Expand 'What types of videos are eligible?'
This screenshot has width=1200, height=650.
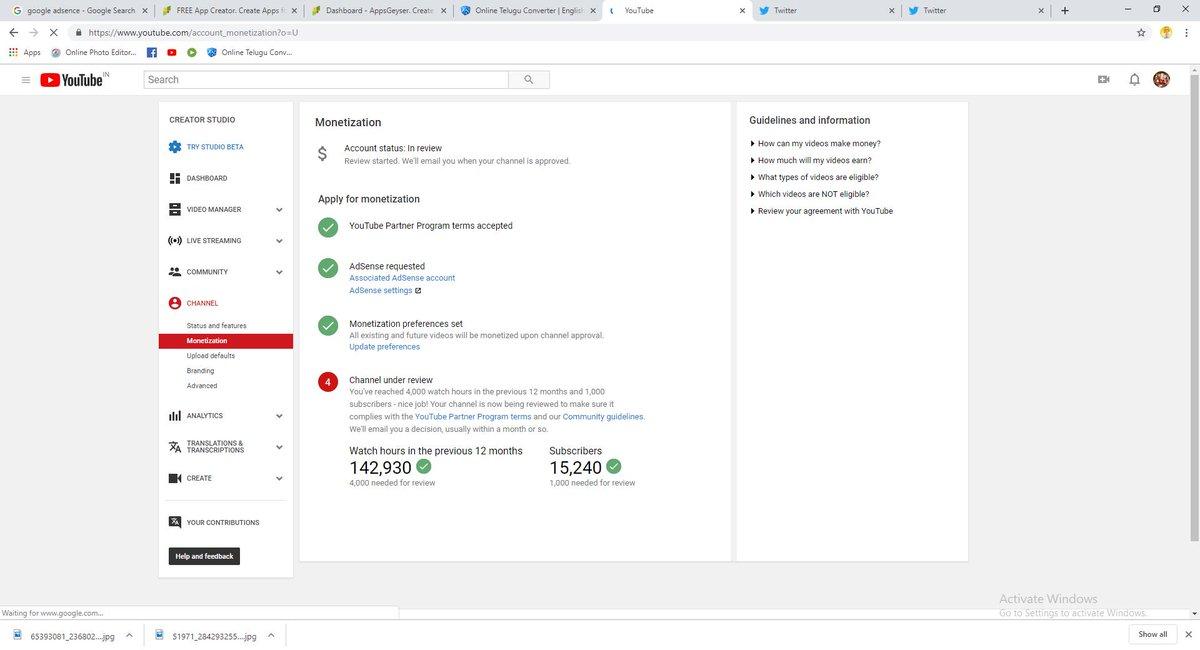[x=814, y=177]
